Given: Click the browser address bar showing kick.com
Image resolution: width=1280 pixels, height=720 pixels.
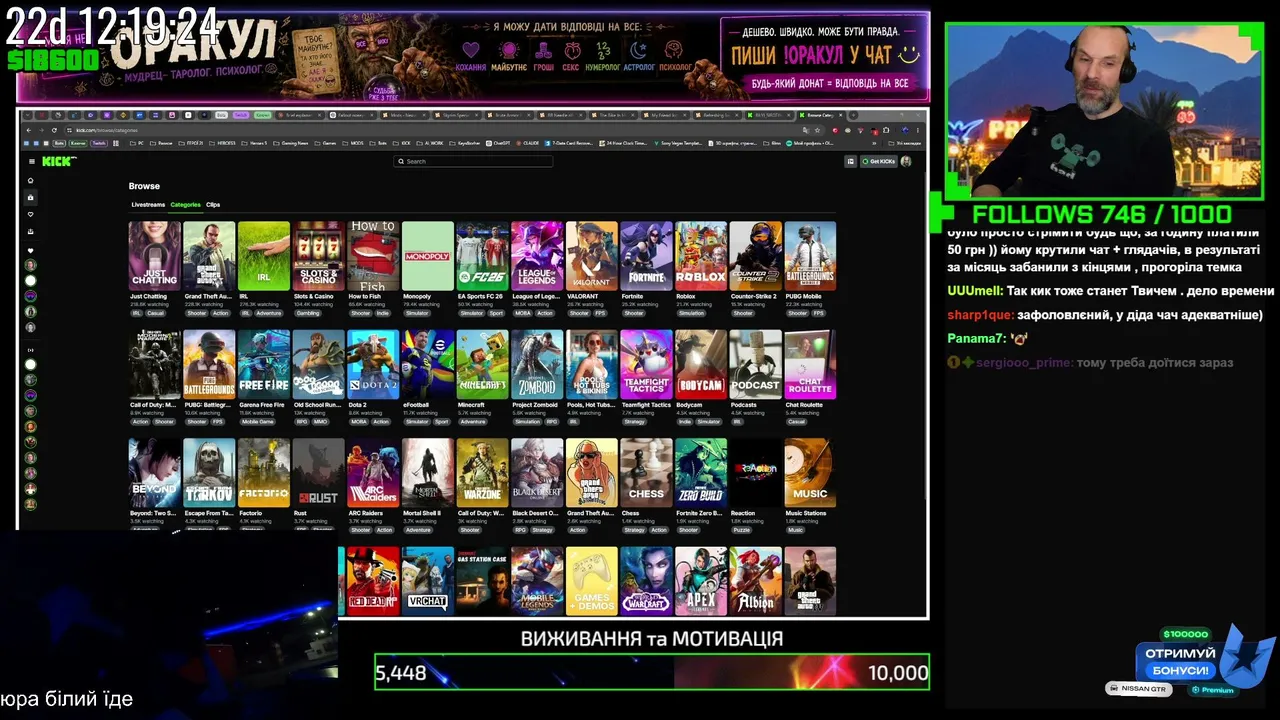Looking at the screenshot, I should point(430,130).
